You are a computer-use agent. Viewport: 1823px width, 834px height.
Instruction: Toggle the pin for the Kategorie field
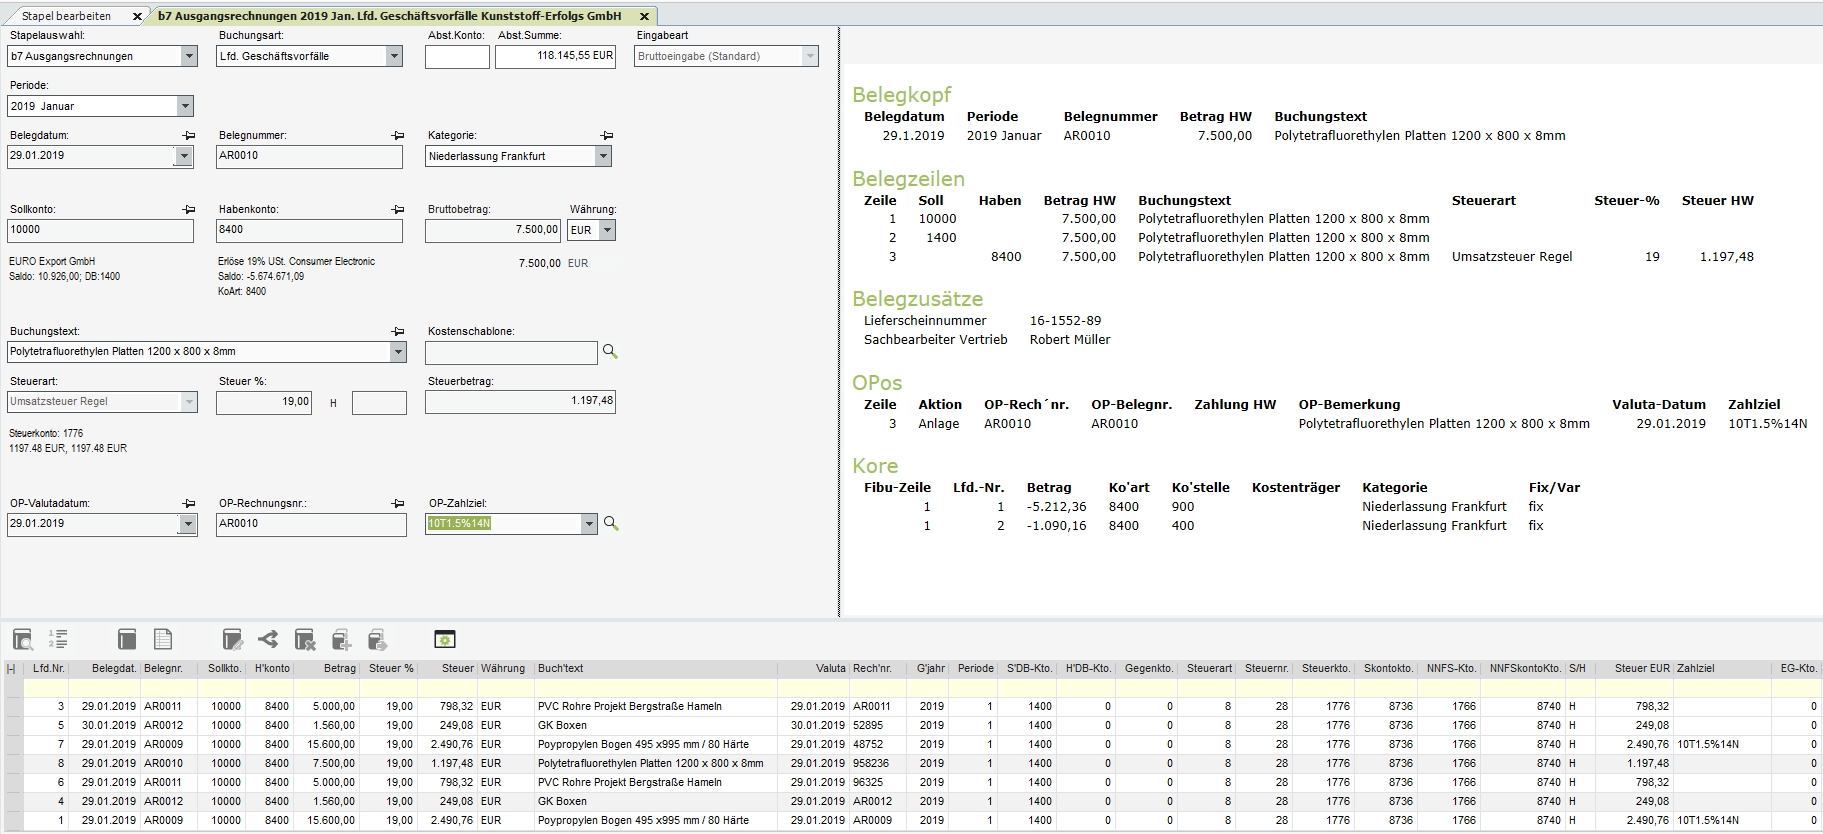point(606,135)
